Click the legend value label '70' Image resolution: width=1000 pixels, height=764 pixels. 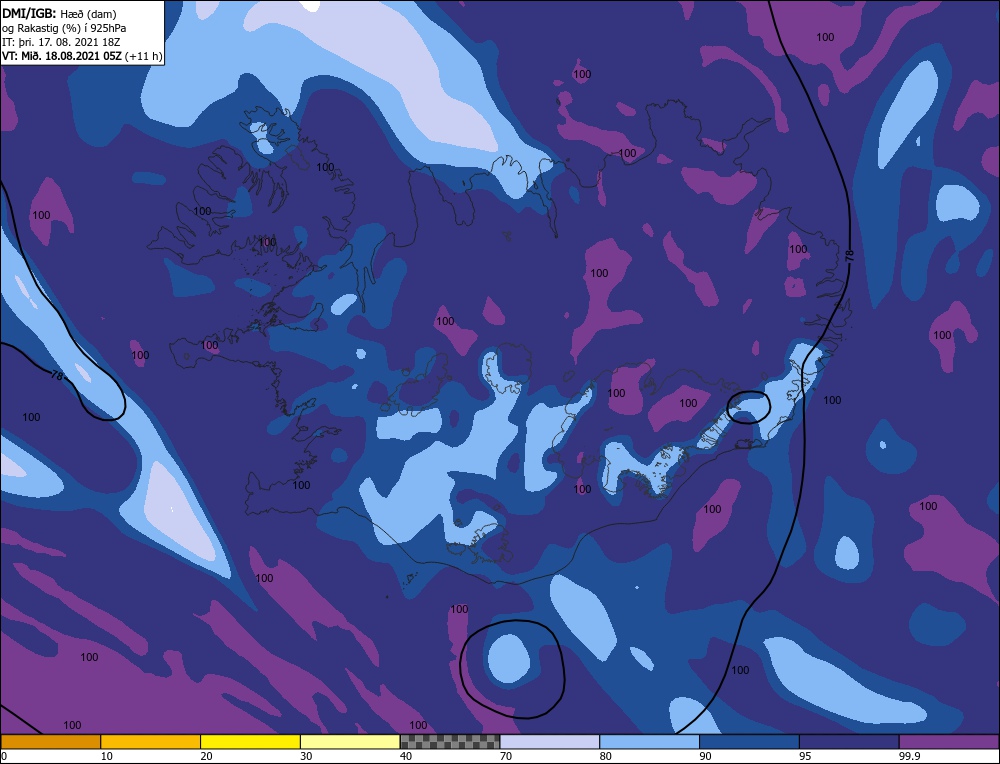tap(506, 756)
